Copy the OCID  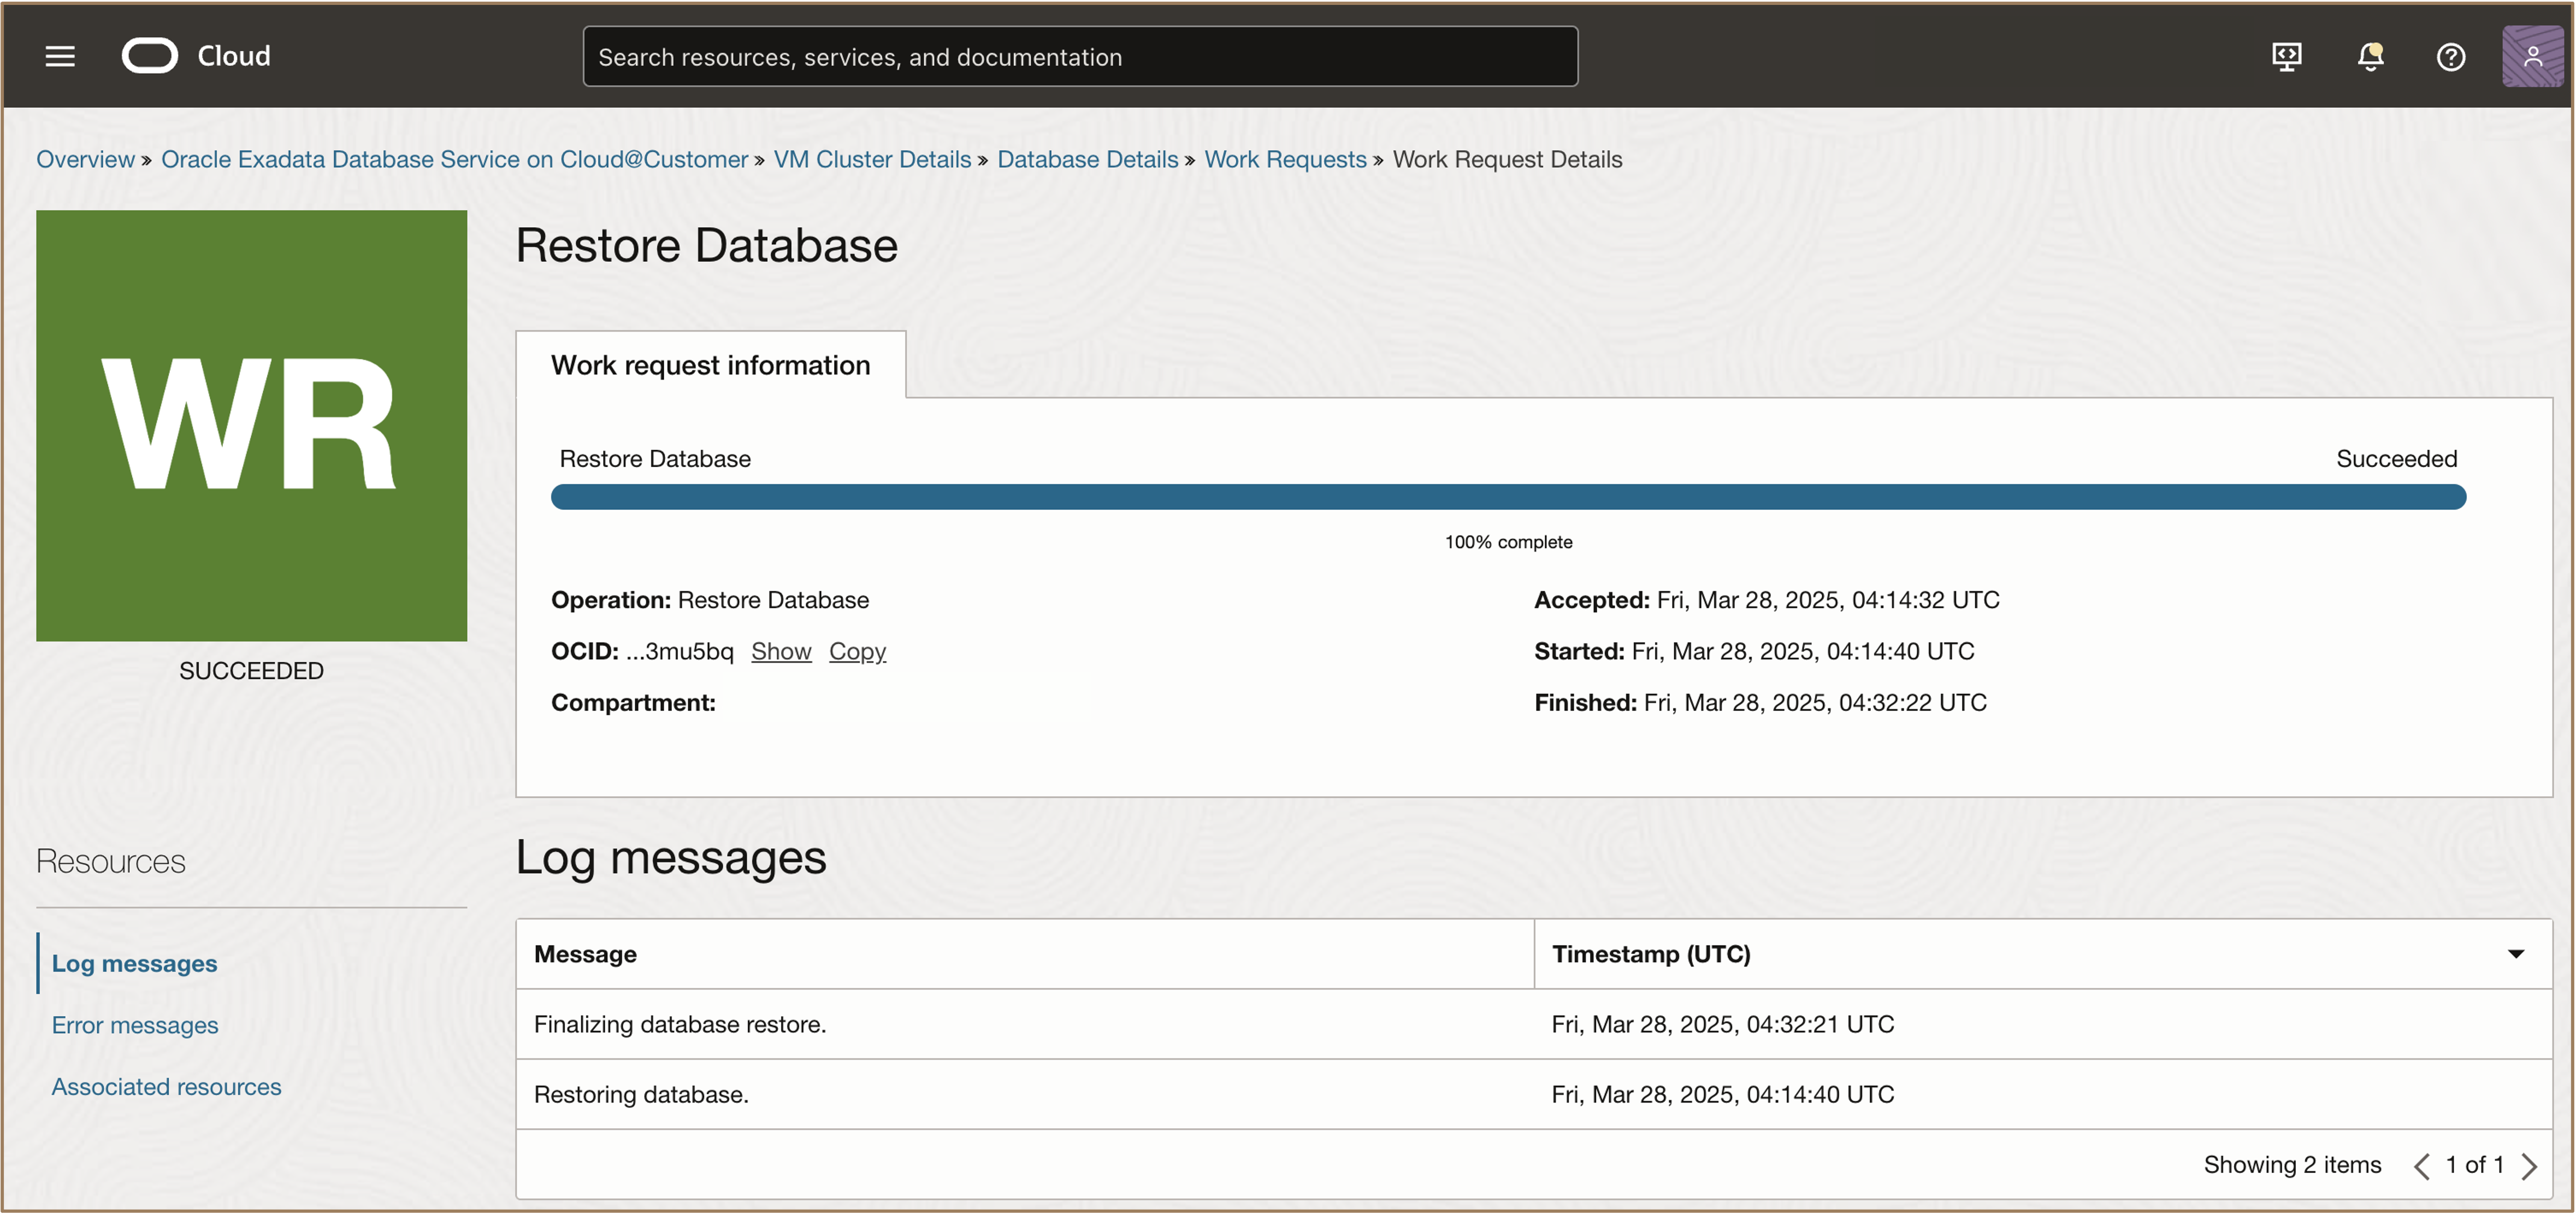click(x=857, y=651)
